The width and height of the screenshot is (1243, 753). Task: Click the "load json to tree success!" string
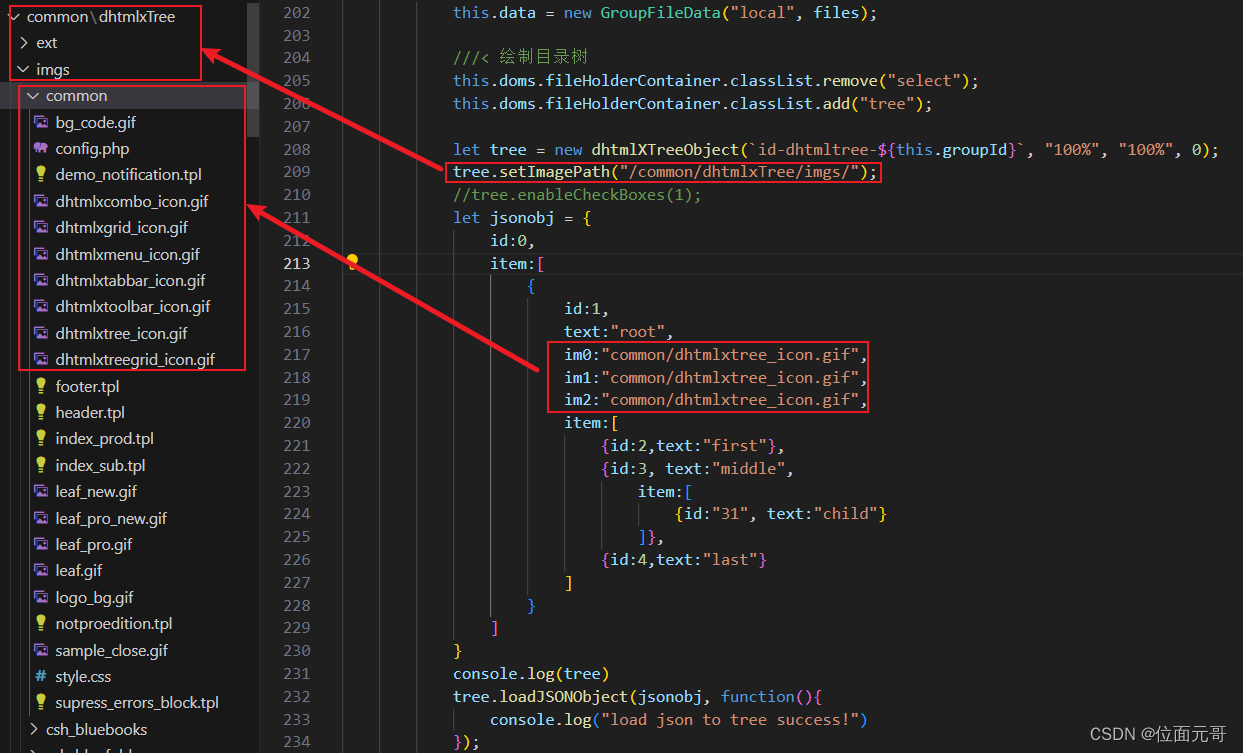point(730,720)
